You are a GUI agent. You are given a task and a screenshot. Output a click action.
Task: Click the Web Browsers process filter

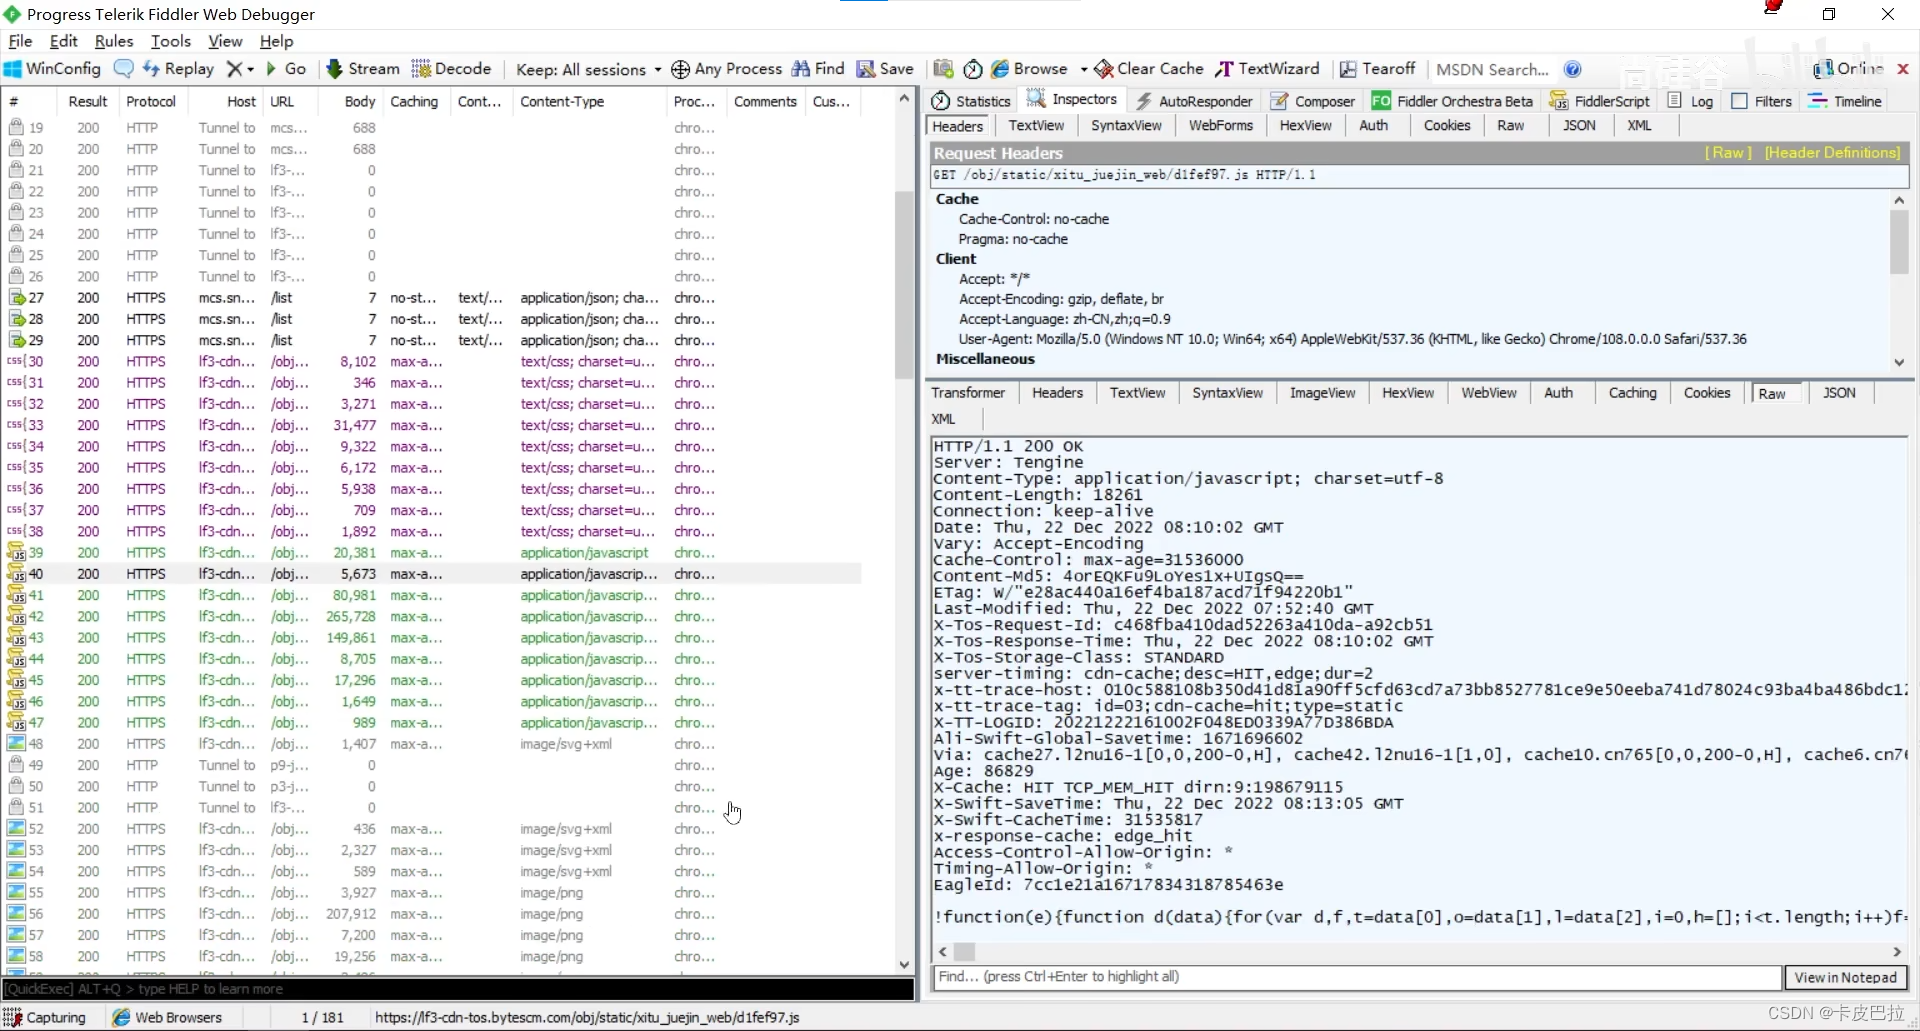click(167, 1017)
